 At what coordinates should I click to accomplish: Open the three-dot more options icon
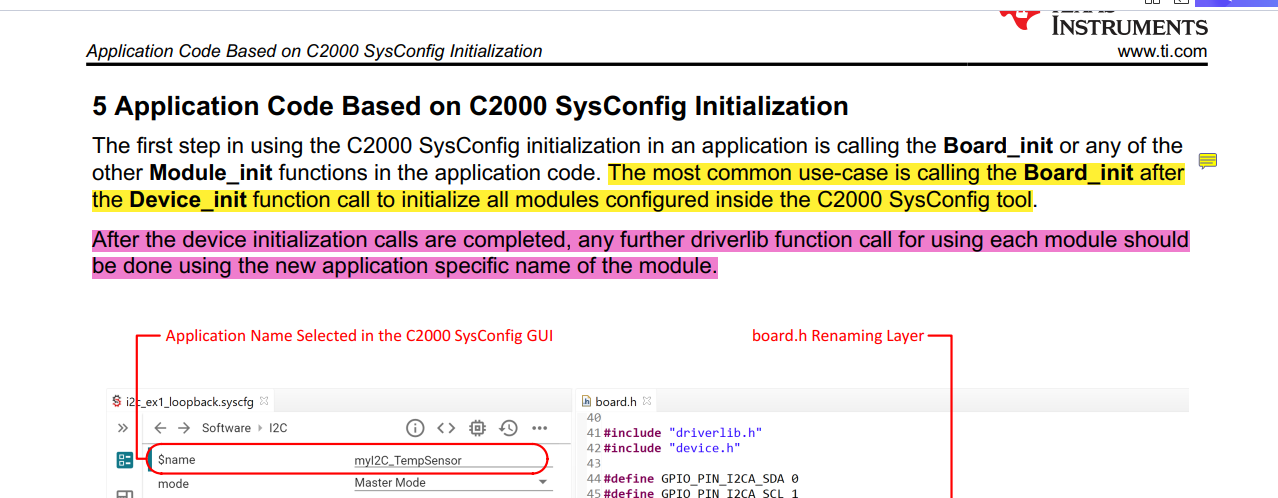(539, 428)
